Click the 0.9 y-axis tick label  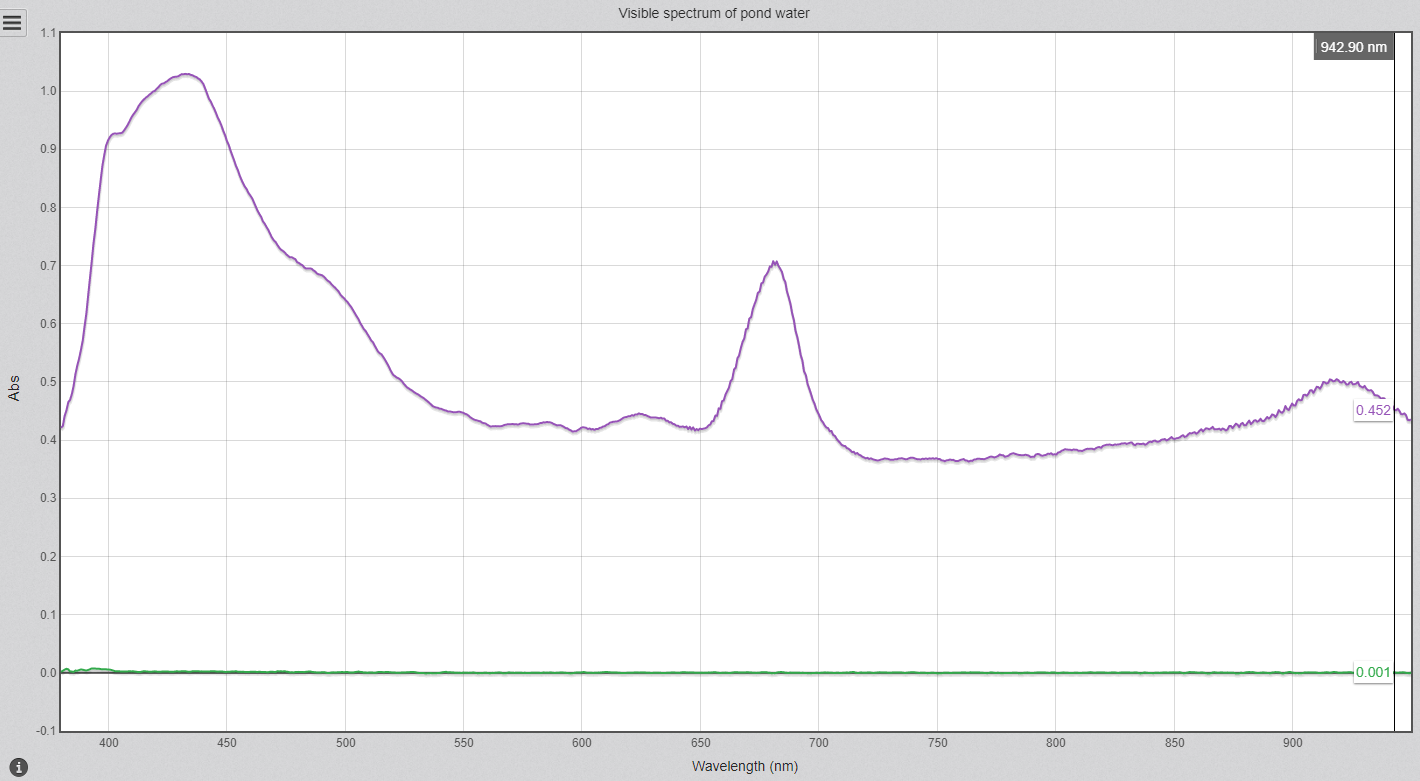coord(48,149)
